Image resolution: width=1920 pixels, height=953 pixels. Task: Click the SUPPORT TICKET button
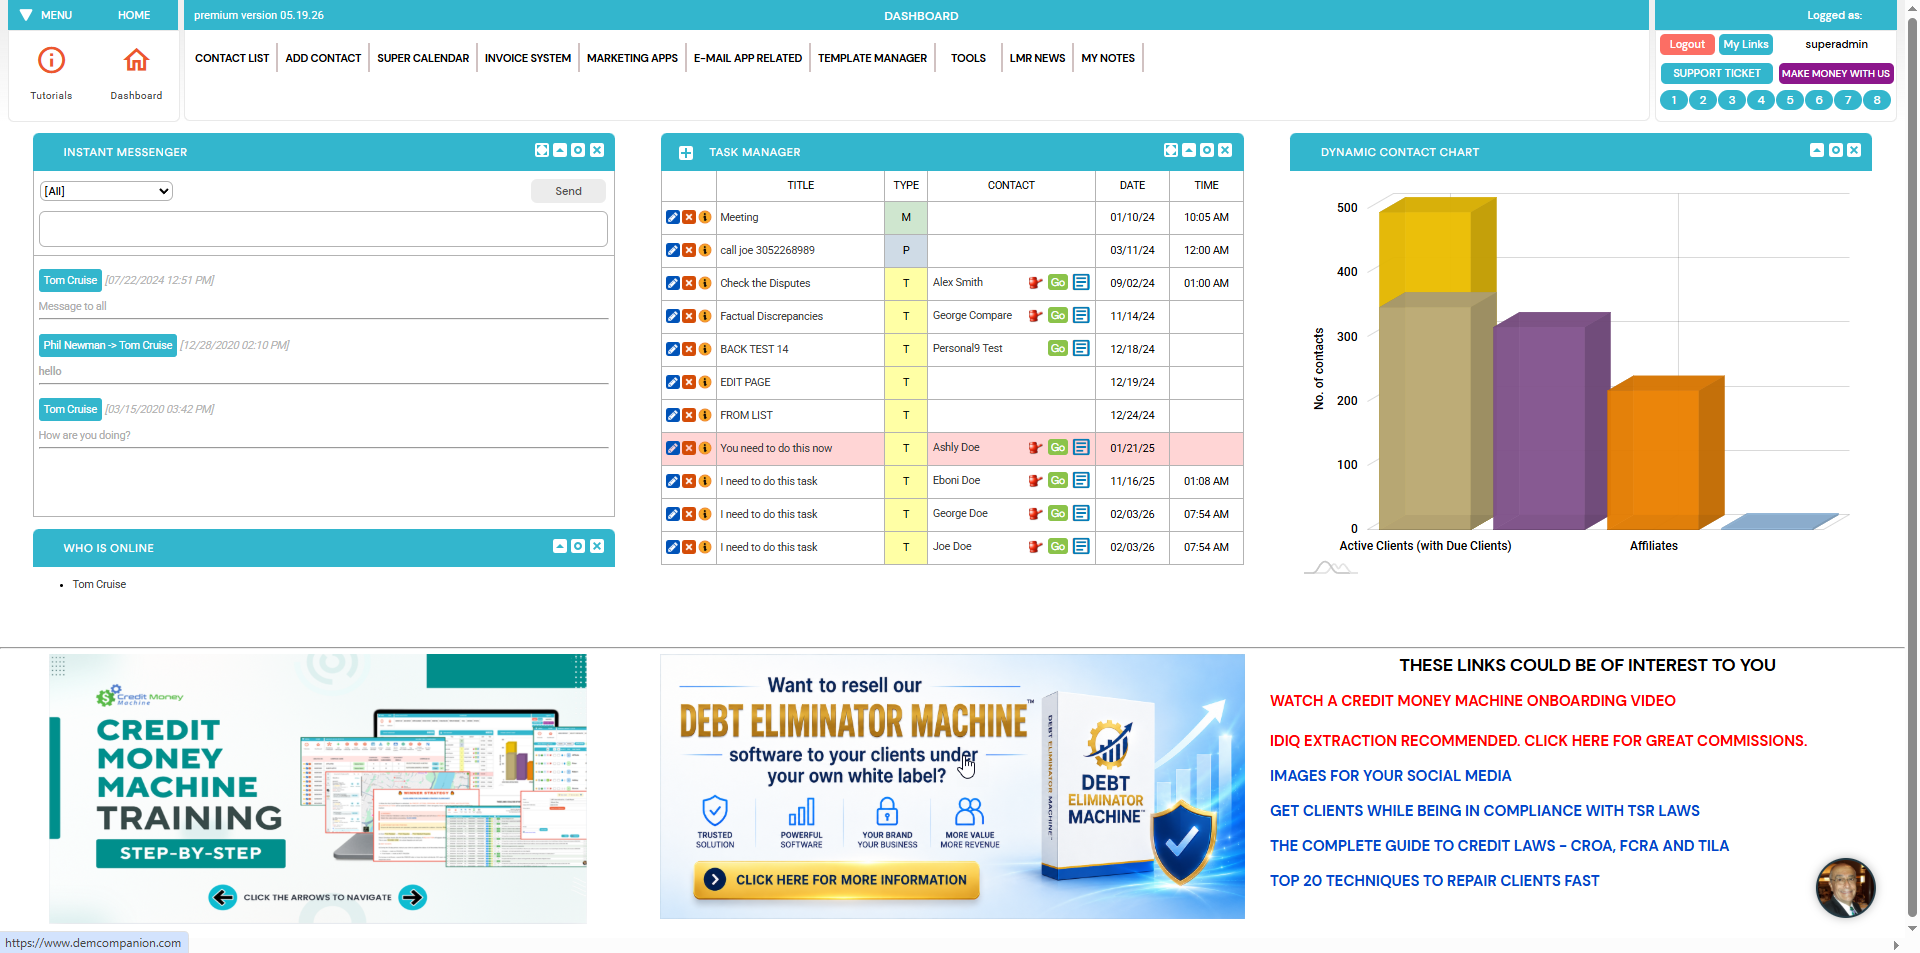click(1716, 73)
